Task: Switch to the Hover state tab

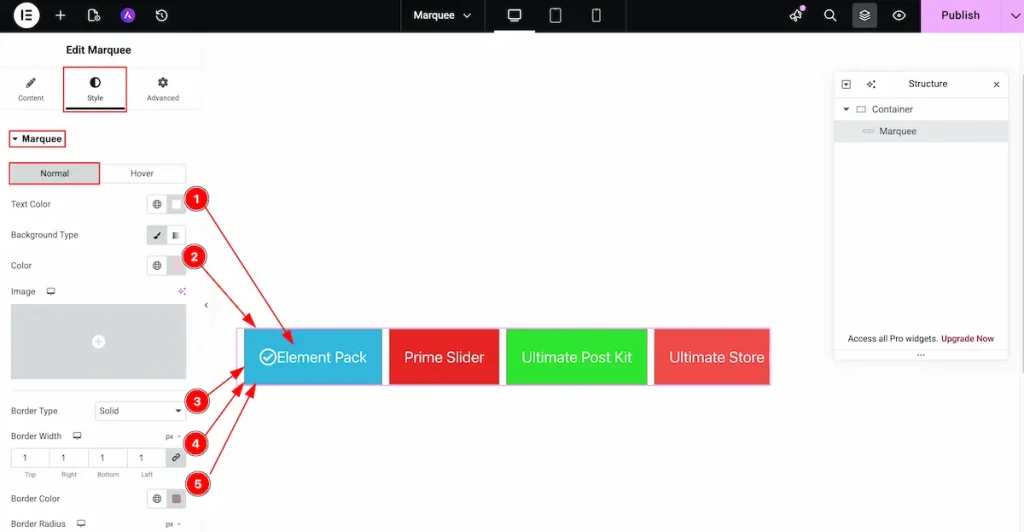Action: [142, 174]
